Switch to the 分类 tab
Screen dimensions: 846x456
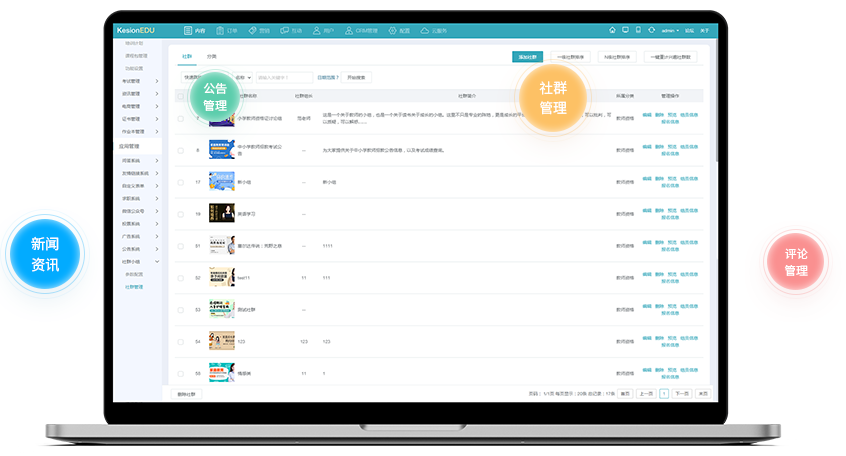tap(211, 57)
